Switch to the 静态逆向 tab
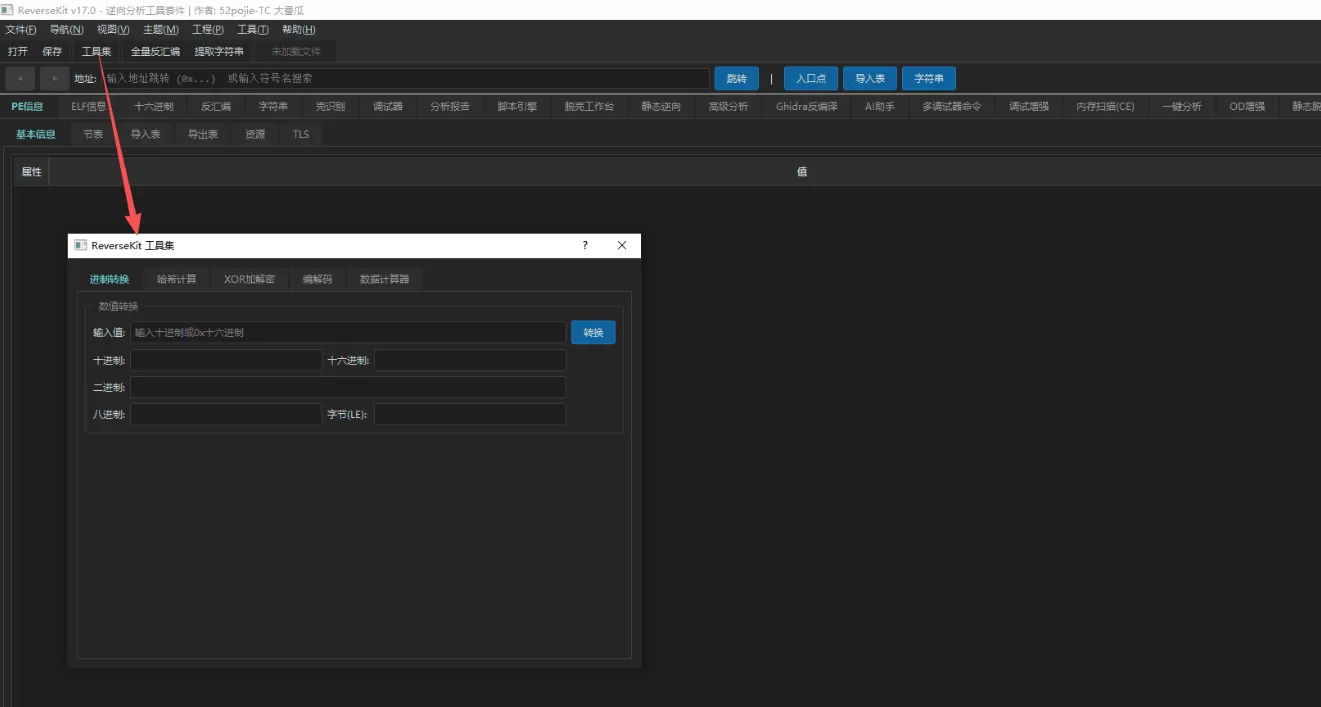Image resolution: width=1321 pixels, height=707 pixels. (661, 106)
